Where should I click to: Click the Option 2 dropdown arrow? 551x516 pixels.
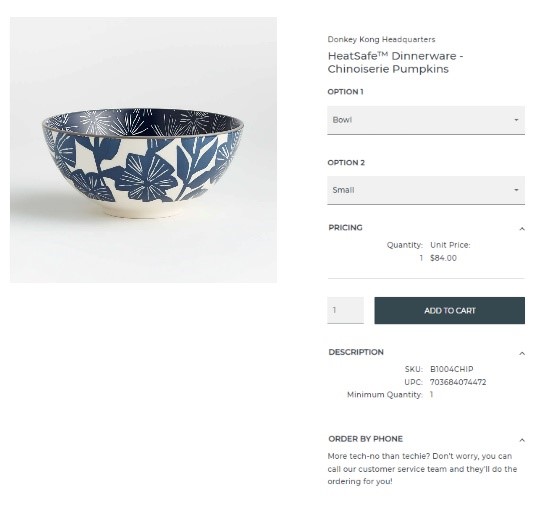[x=516, y=190]
